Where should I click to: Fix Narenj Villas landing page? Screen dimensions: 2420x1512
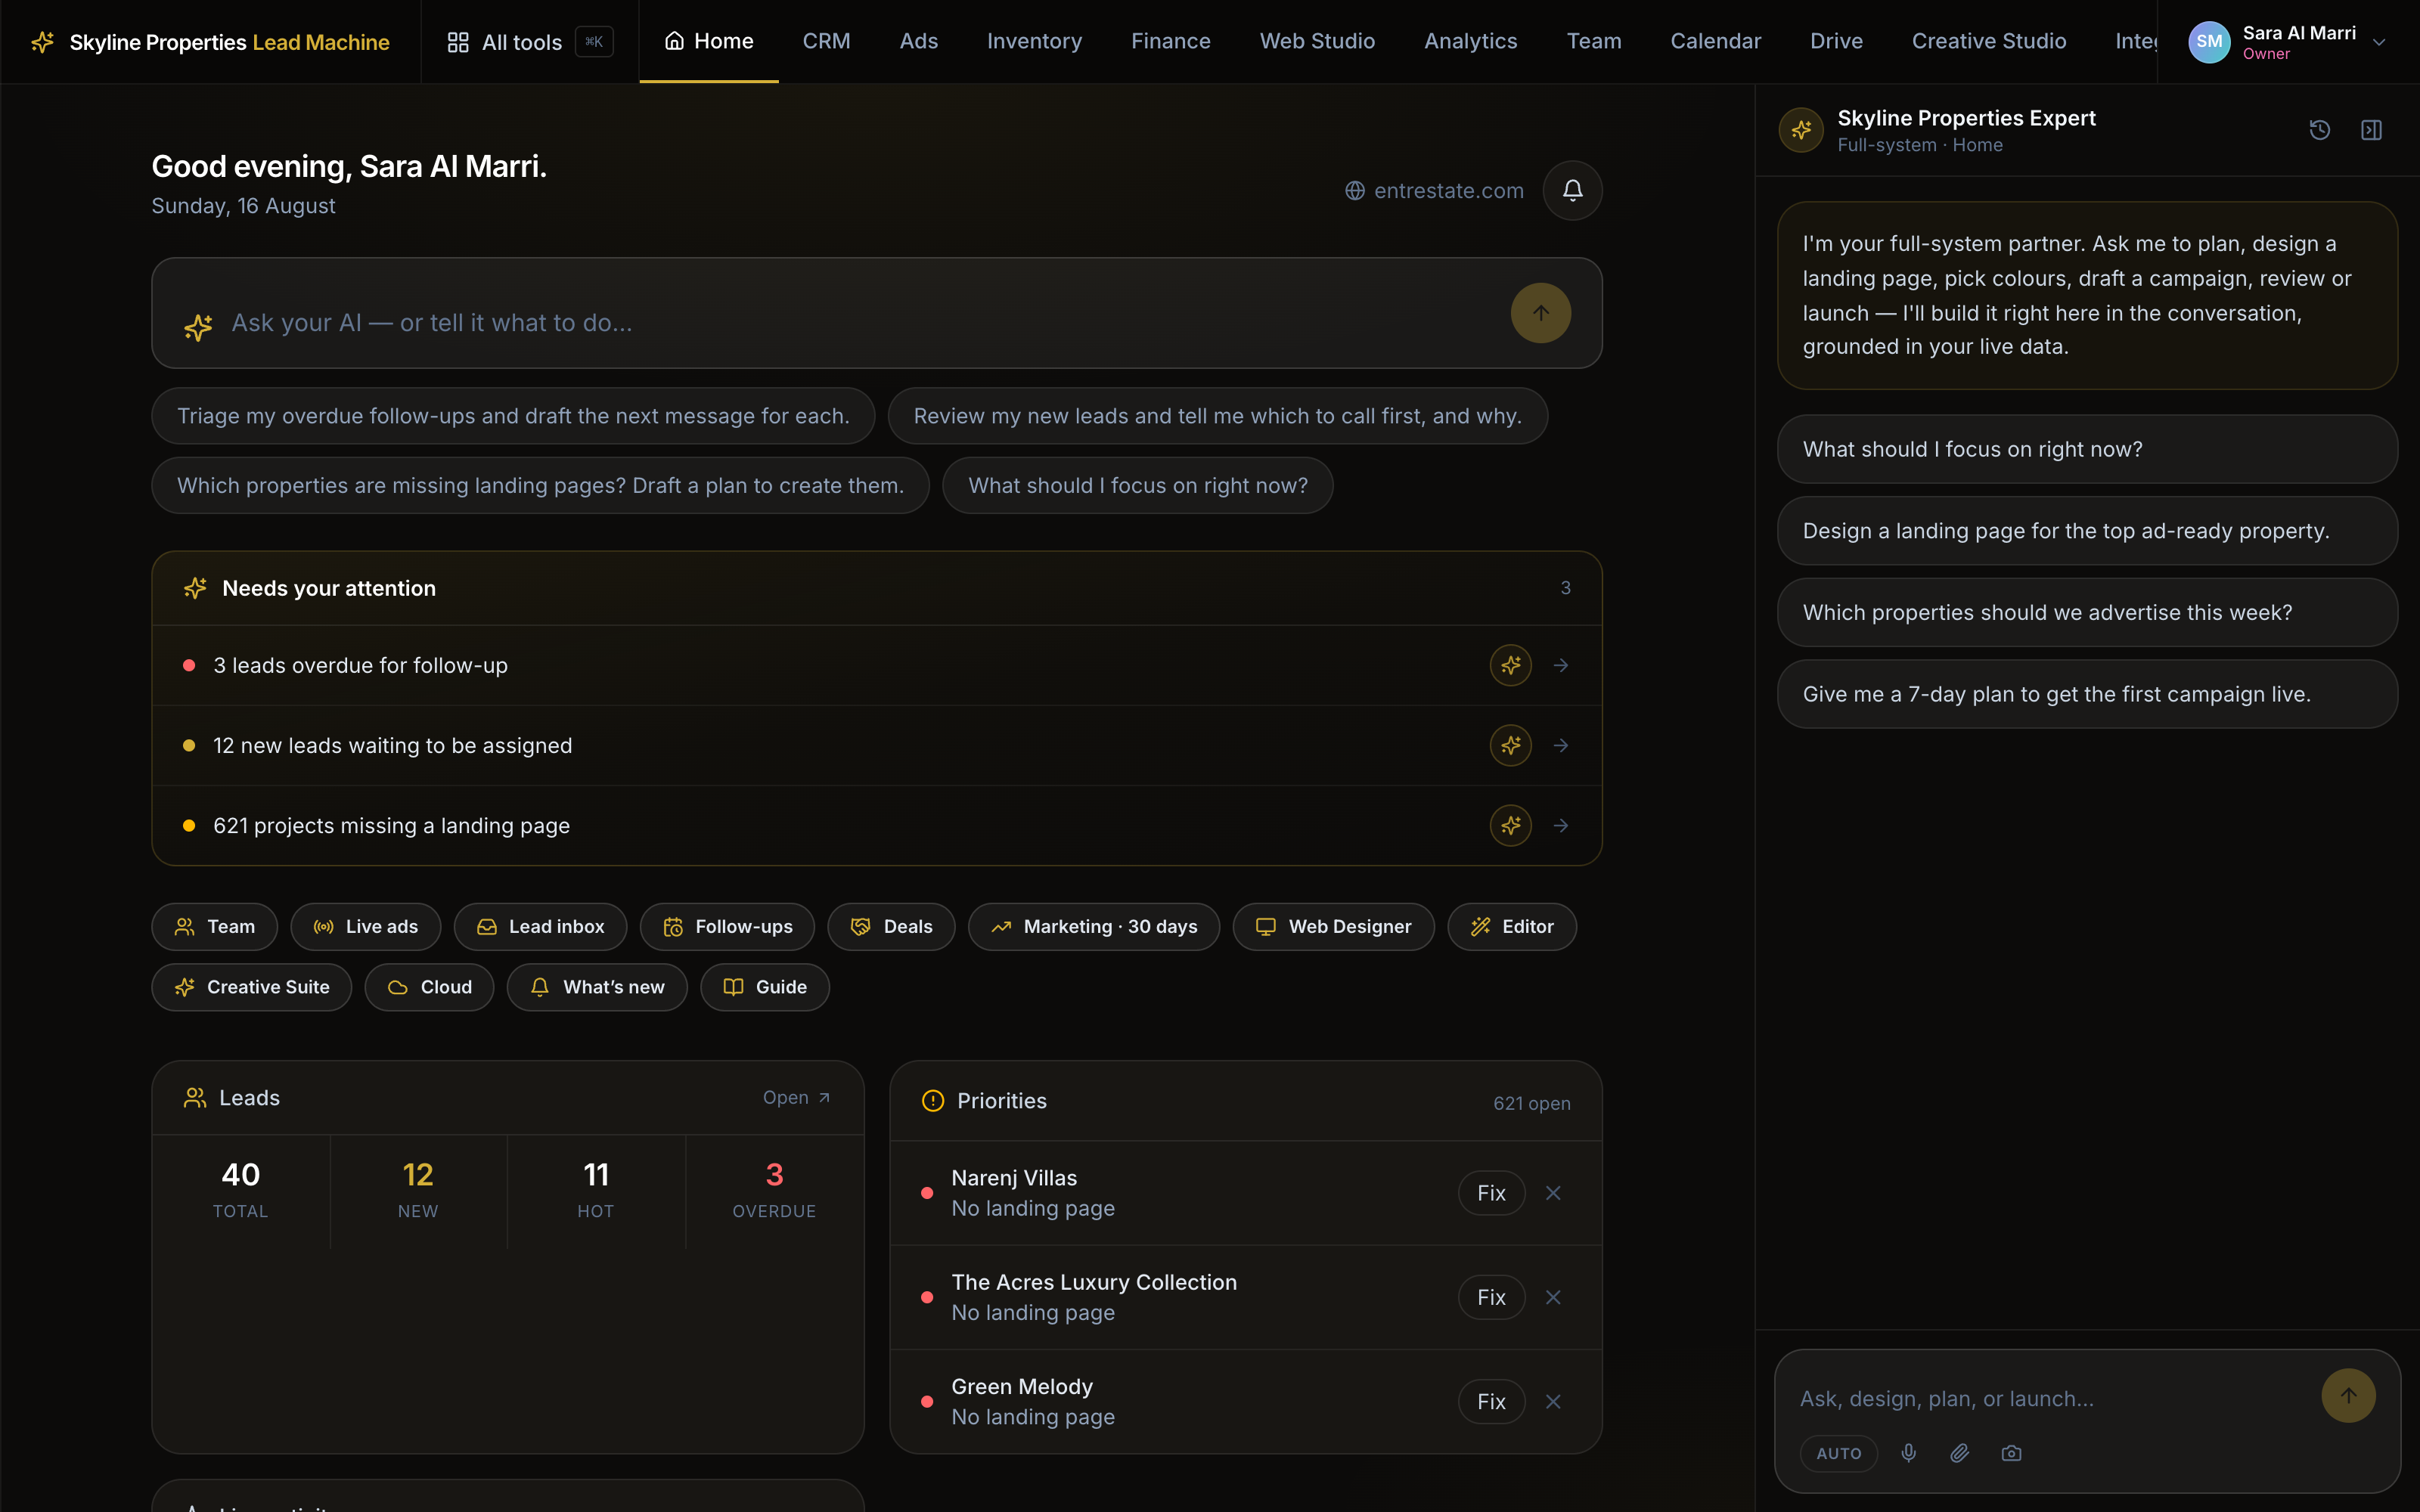click(x=1491, y=1193)
